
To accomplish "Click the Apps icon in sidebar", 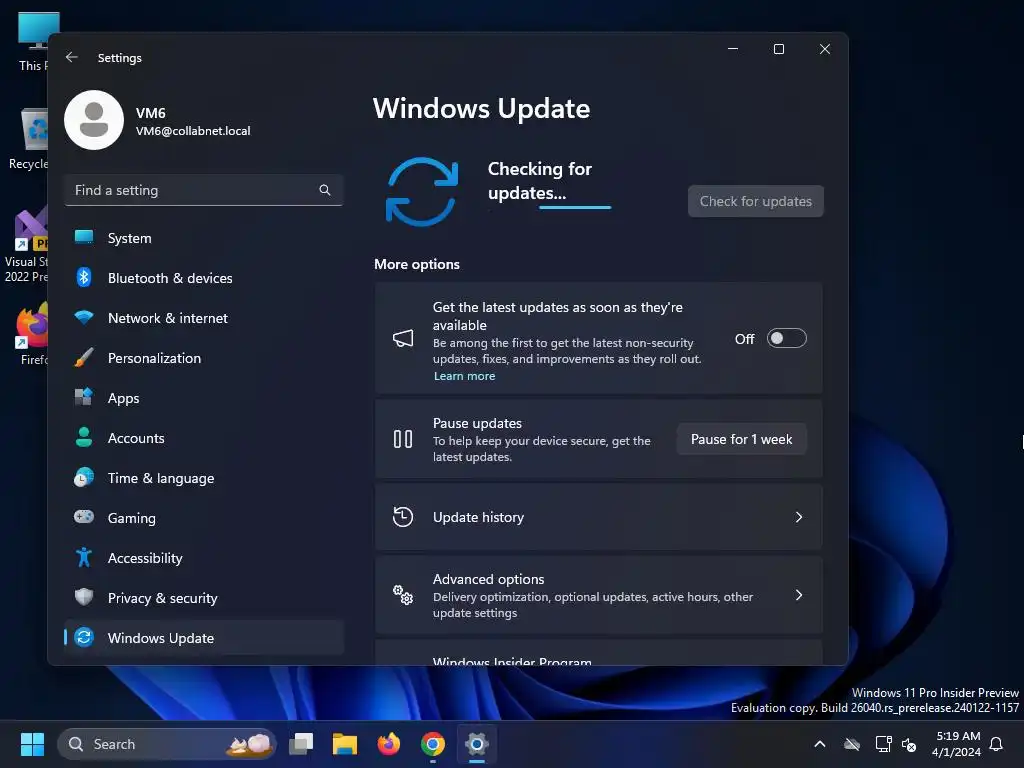I will pyautogui.click(x=84, y=398).
